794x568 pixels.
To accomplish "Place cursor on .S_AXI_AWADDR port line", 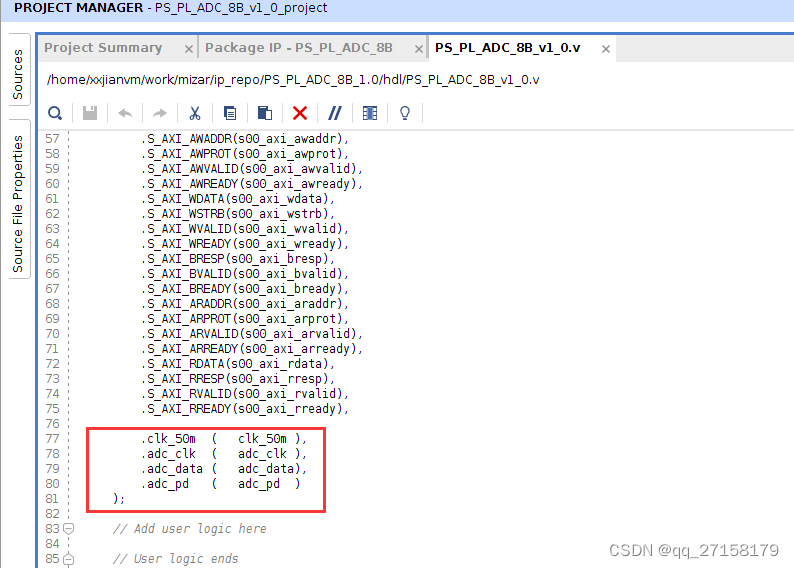I will click(x=245, y=139).
